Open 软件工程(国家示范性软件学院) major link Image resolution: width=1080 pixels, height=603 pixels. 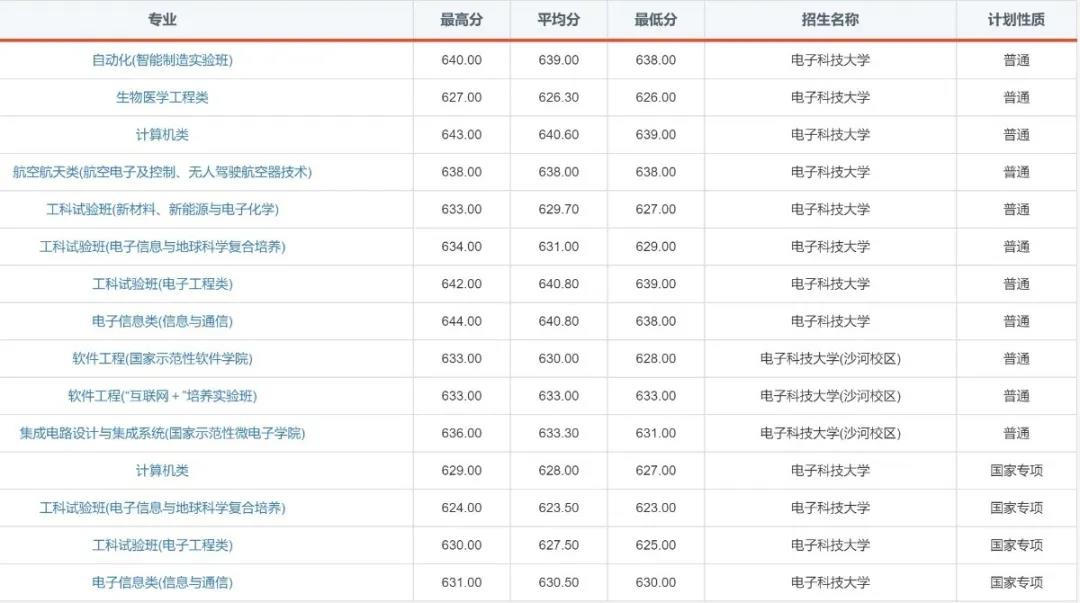pyautogui.click(x=162, y=358)
